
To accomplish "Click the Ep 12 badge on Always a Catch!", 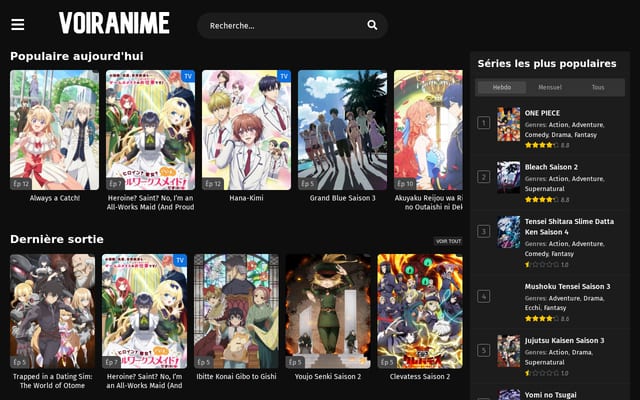I will pos(21,184).
